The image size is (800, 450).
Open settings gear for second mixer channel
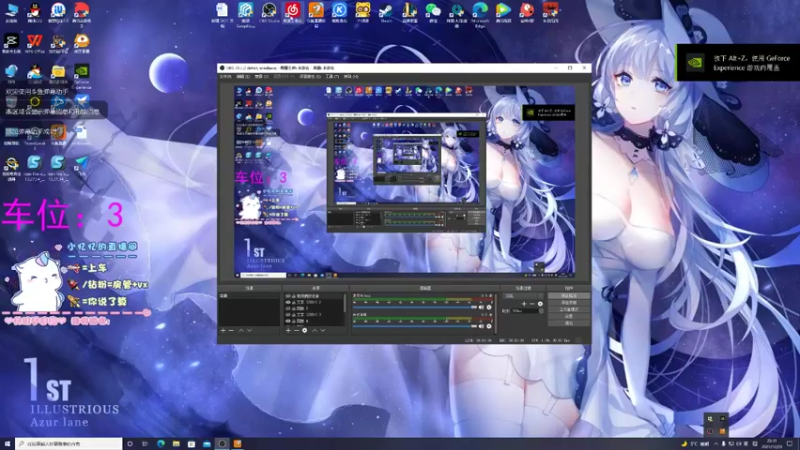point(489,326)
